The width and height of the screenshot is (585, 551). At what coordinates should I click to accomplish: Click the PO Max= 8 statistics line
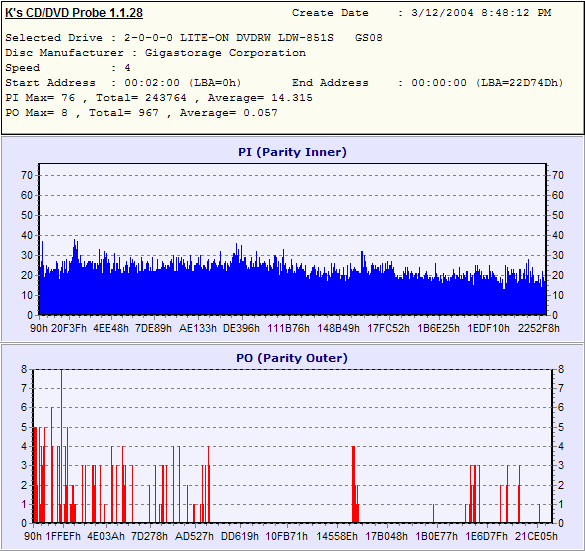pyautogui.click(x=141, y=113)
